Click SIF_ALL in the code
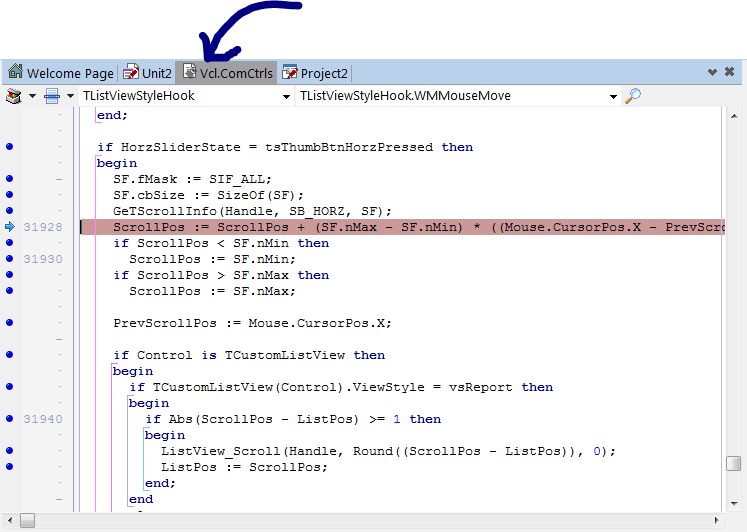This screenshot has height=532, width=747. click(236, 179)
